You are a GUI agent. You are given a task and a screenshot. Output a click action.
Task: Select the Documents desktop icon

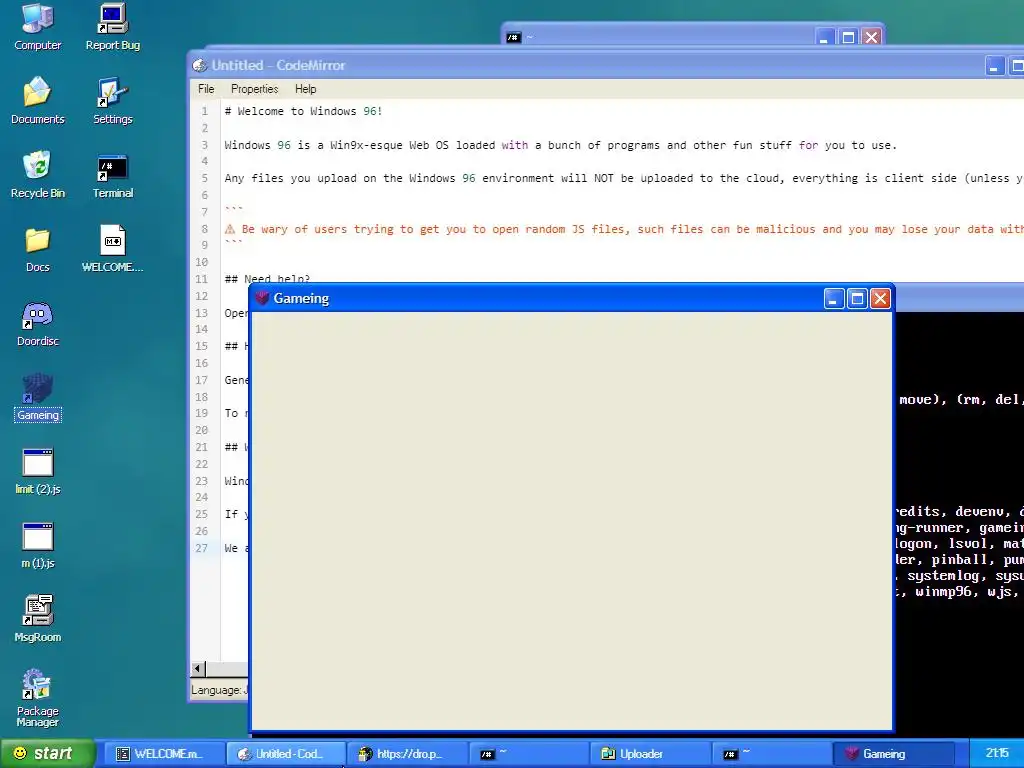click(x=37, y=100)
